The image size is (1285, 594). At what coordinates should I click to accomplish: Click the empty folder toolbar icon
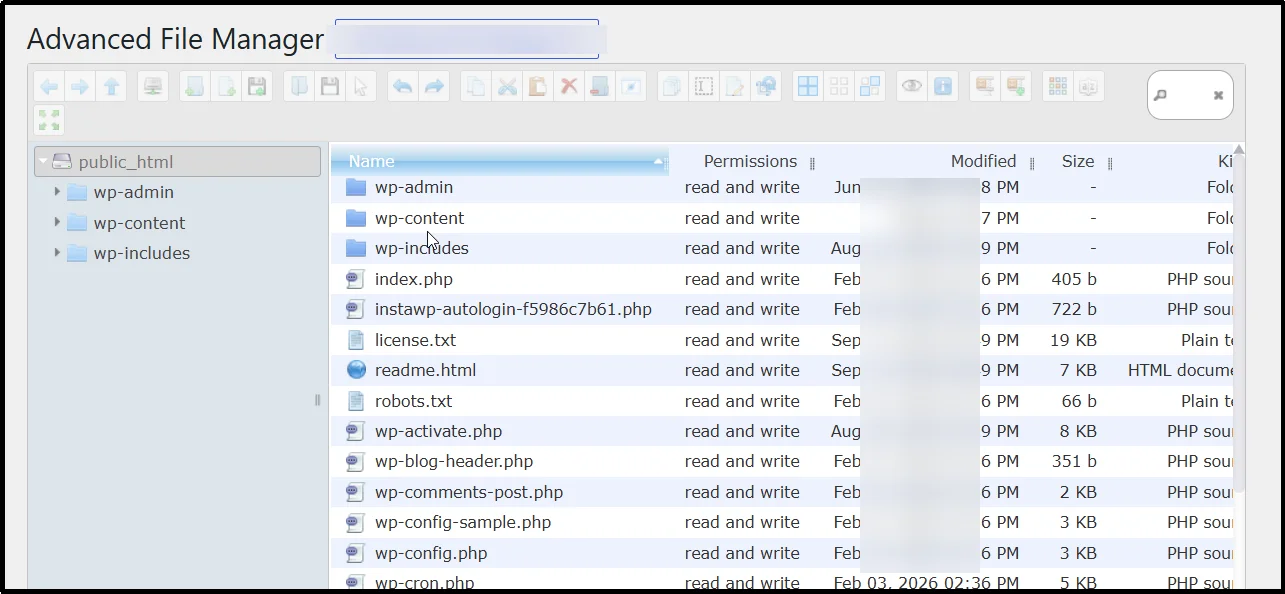coord(600,87)
